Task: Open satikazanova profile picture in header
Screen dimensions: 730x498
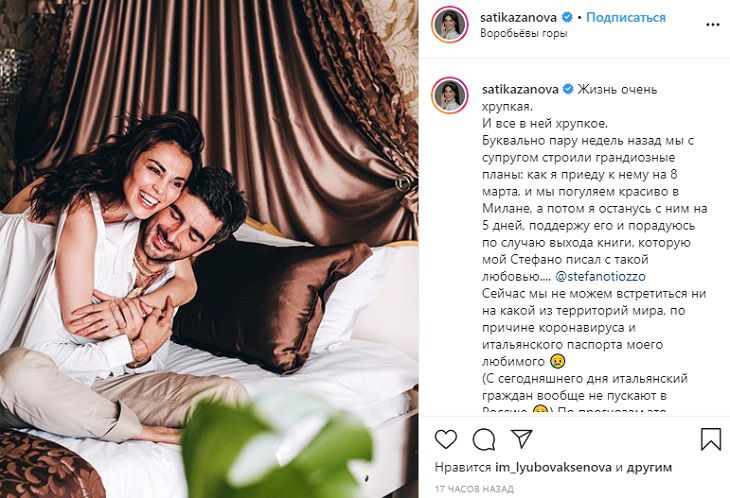Action: coord(449,25)
